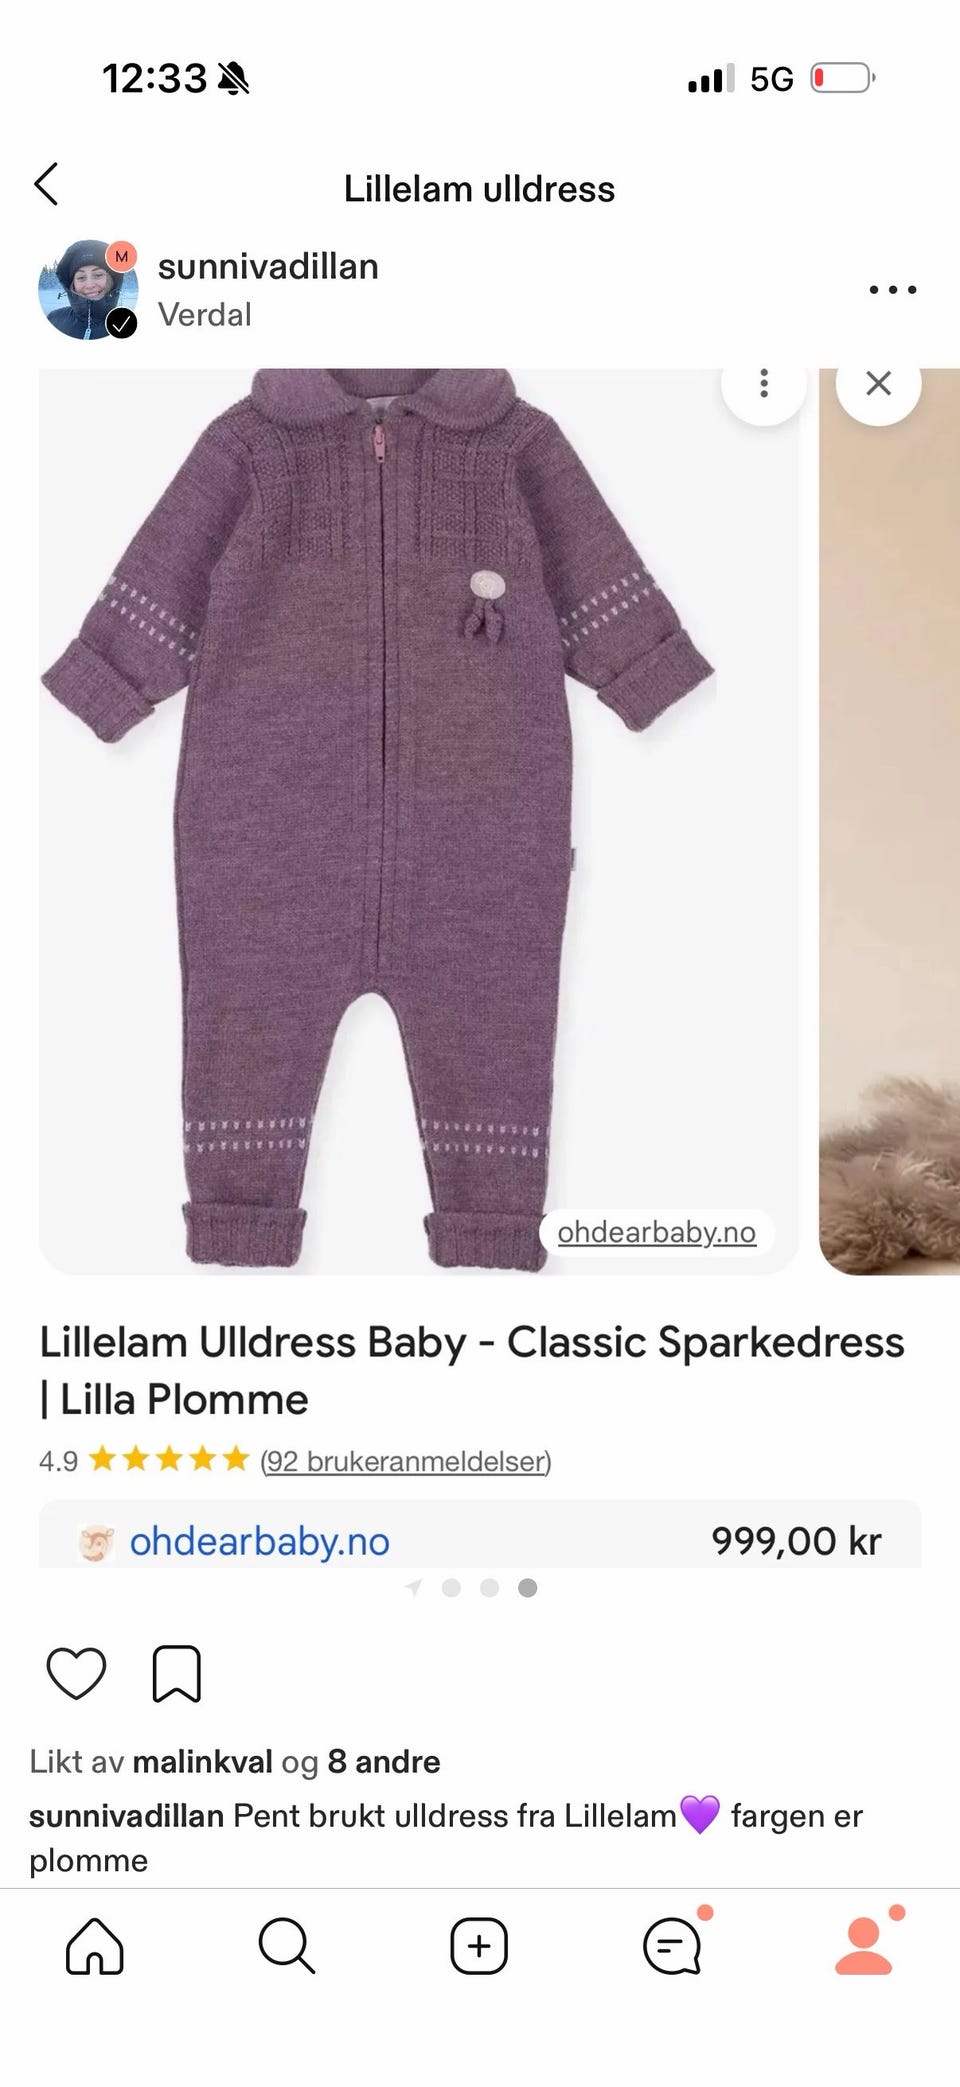This screenshot has width=960, height=2087.
Task: Open the post options three-dot menu
Action: [x=892, y=290]
